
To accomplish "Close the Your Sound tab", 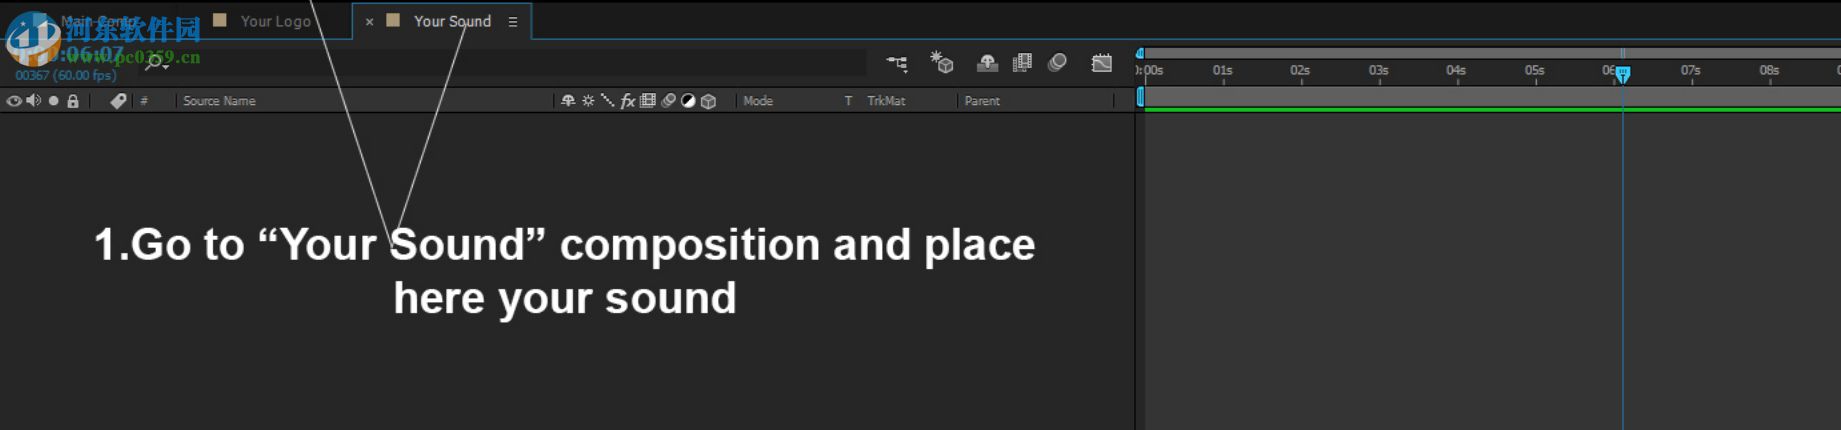I will 369,21.
